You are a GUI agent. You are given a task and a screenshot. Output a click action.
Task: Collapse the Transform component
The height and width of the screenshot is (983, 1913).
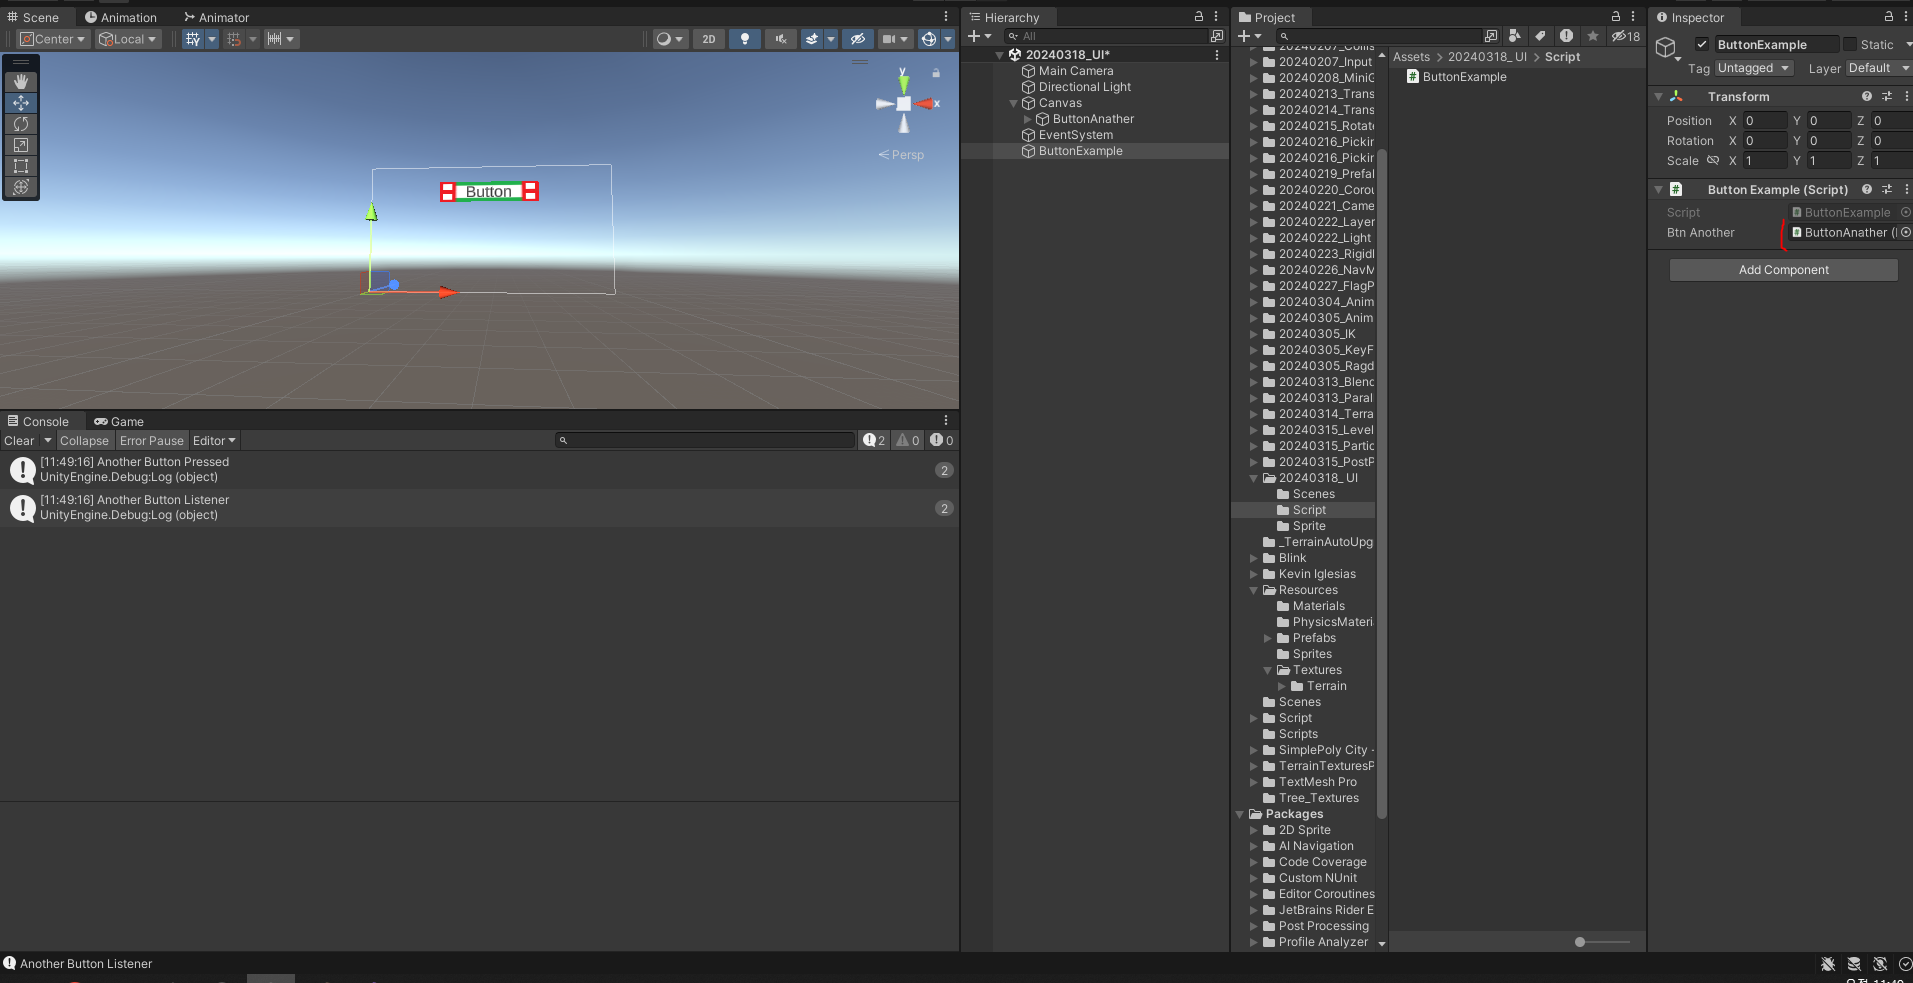point(1659,97)
